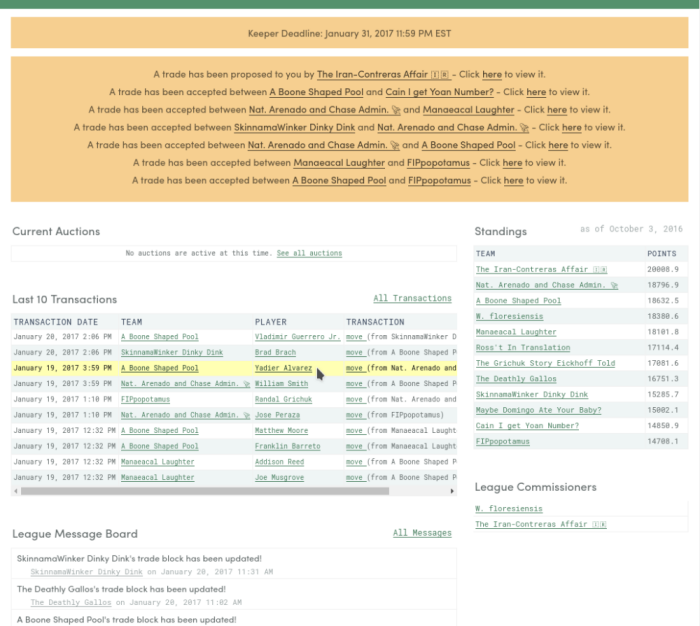Click the PLAYER column header

(x=271, y=322)
